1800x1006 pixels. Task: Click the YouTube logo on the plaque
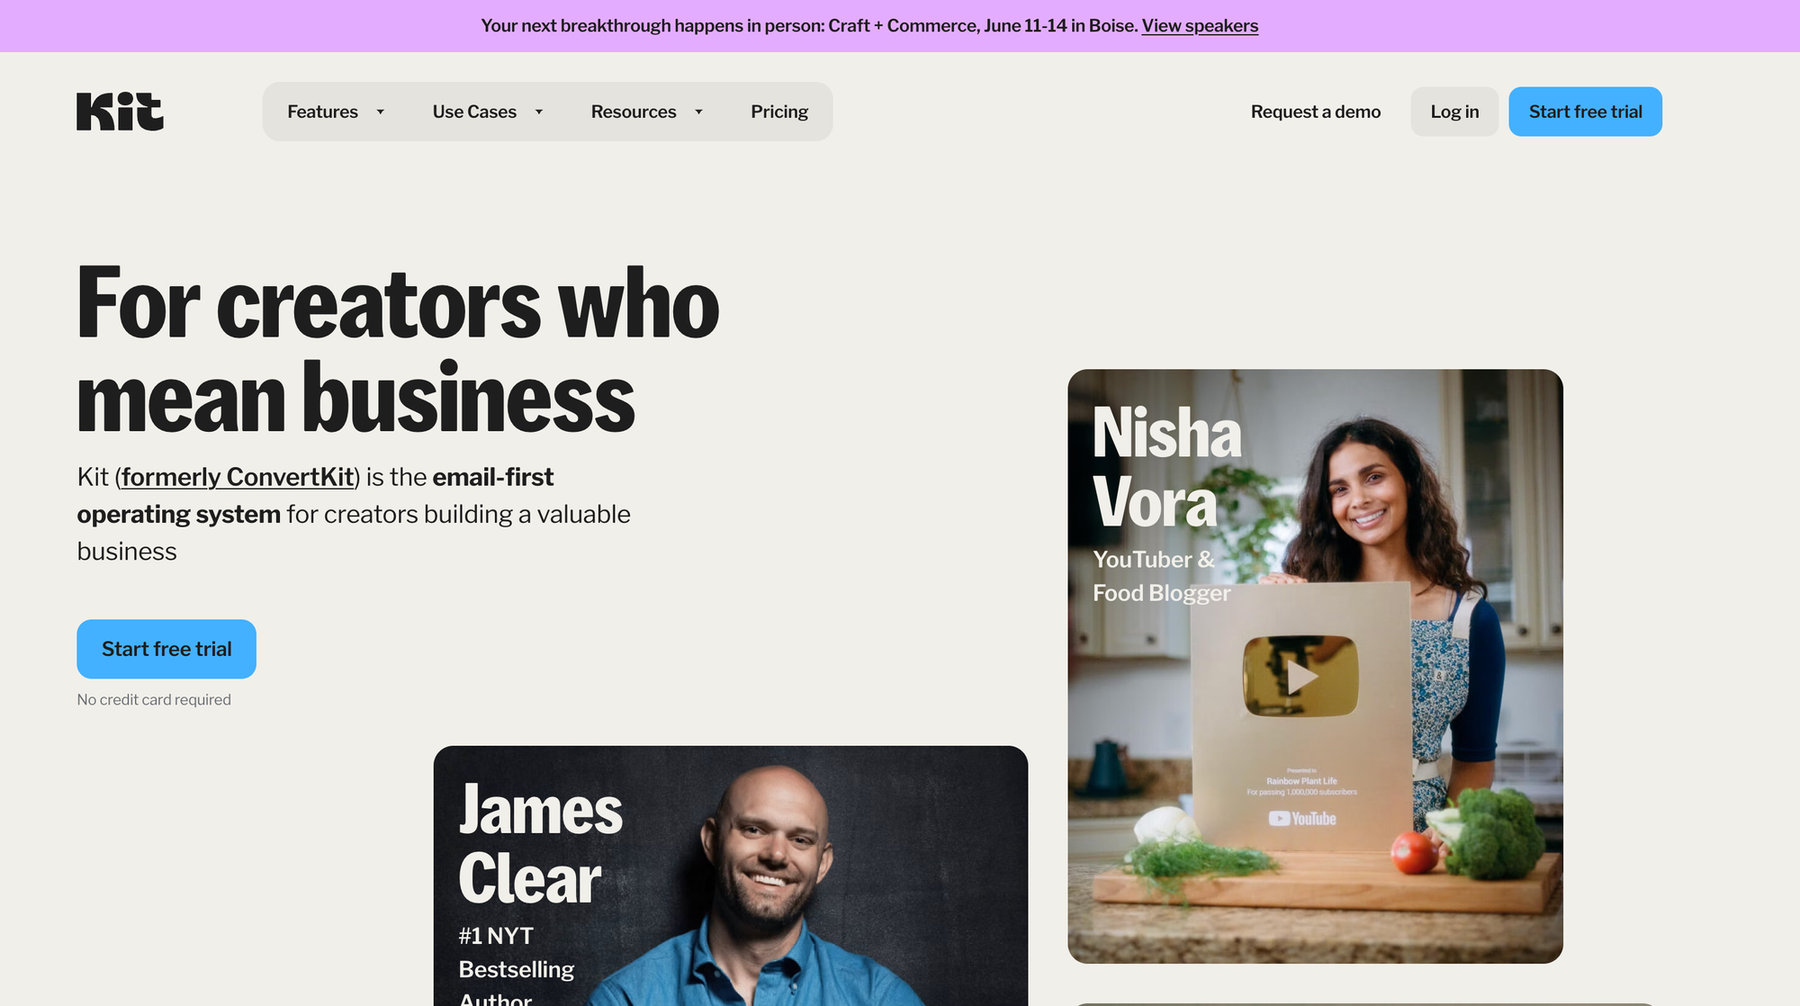(1302, 818)
